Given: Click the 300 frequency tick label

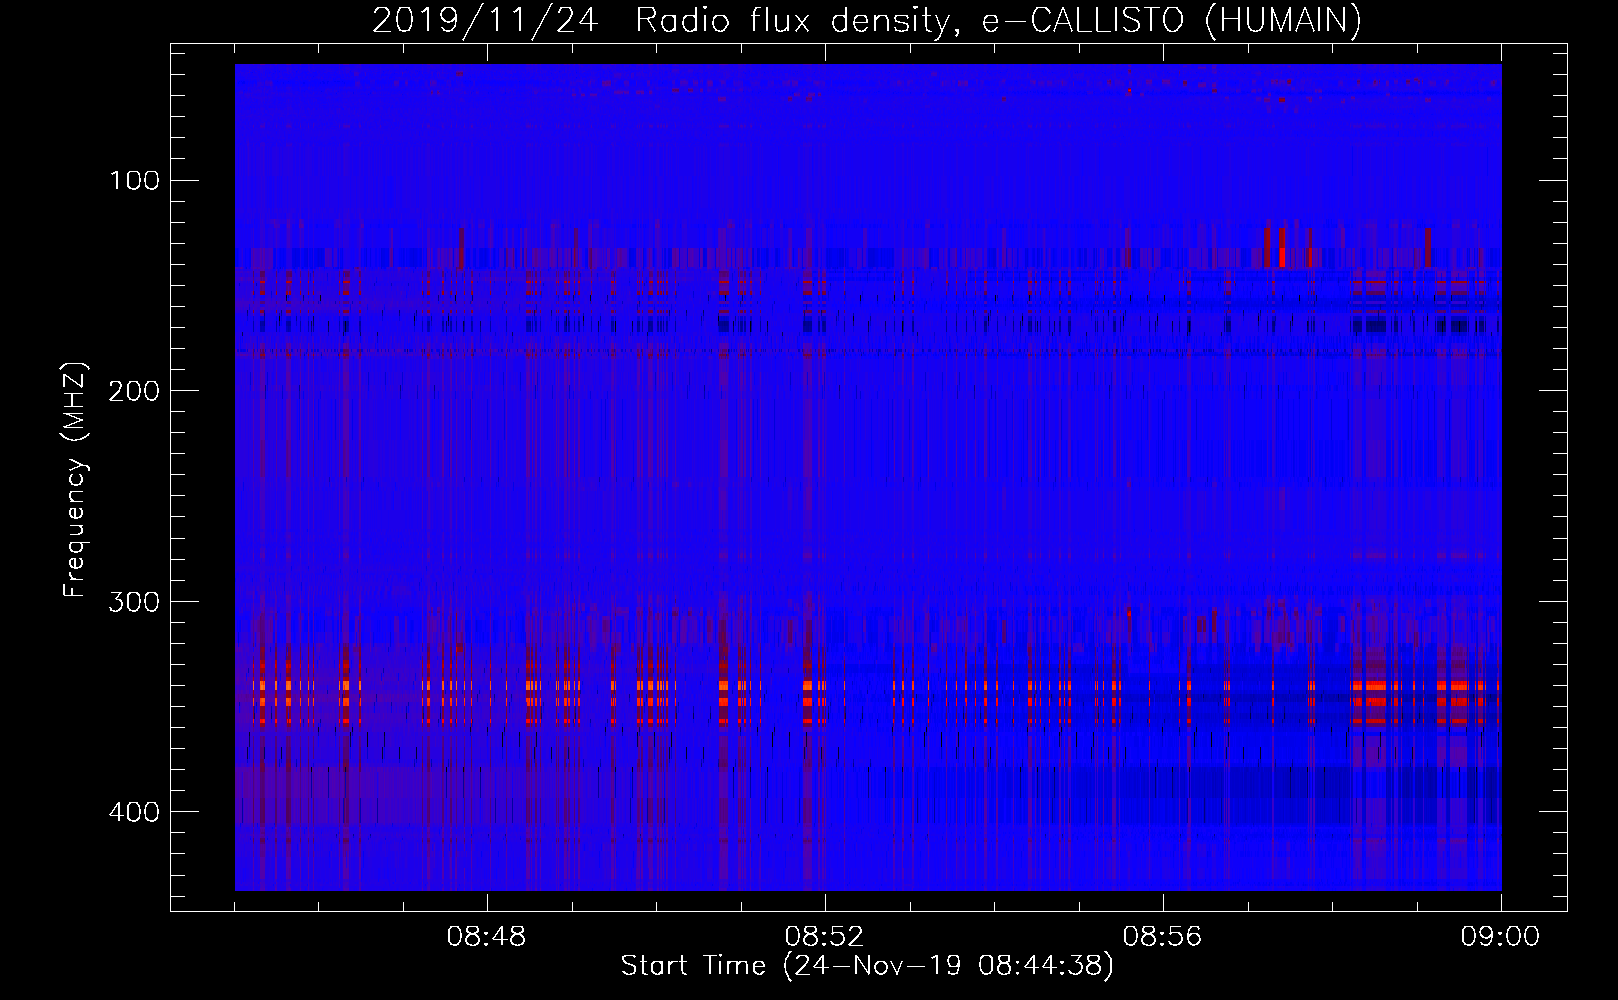Looking at the screenshot, I should tap(133, 601).
